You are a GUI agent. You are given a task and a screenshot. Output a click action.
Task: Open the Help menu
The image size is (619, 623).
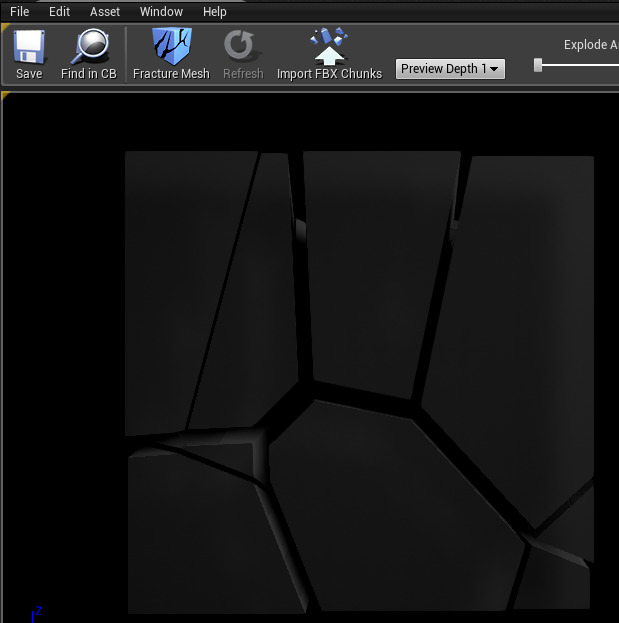215,12
